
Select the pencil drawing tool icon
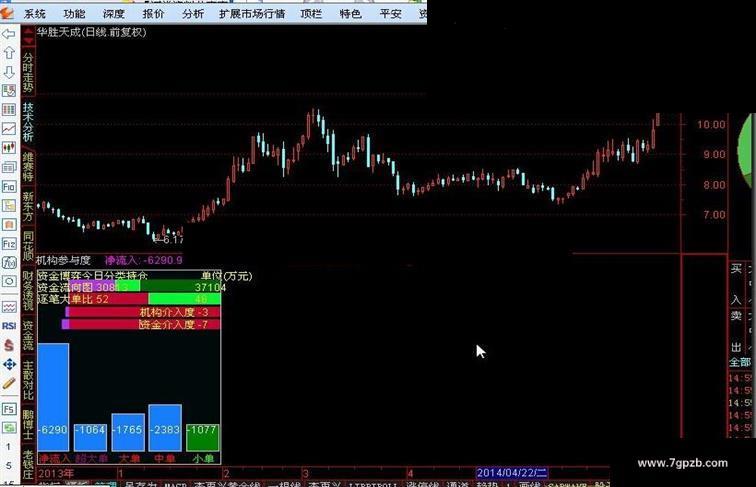pos(9,383)
